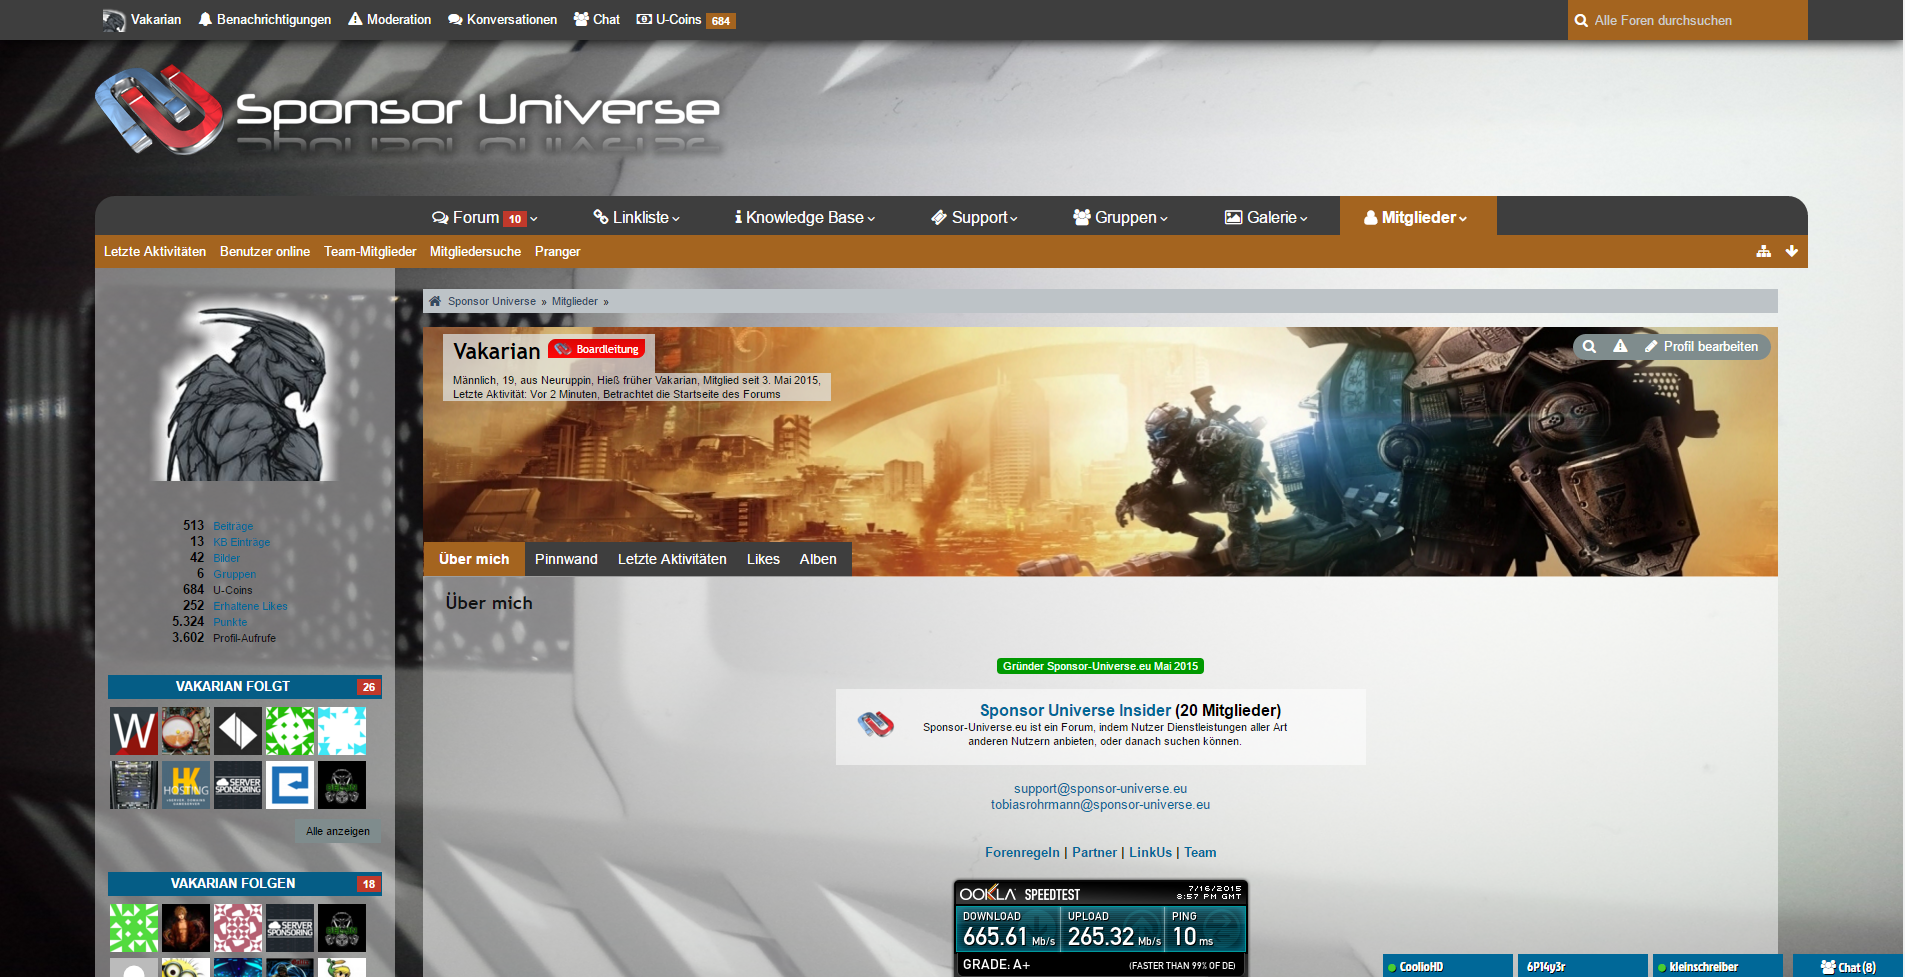Open the Moderation panel in top bar
Image resolution: width=1905 pixels, height=977 pixels.
click(x=389, y=20)
